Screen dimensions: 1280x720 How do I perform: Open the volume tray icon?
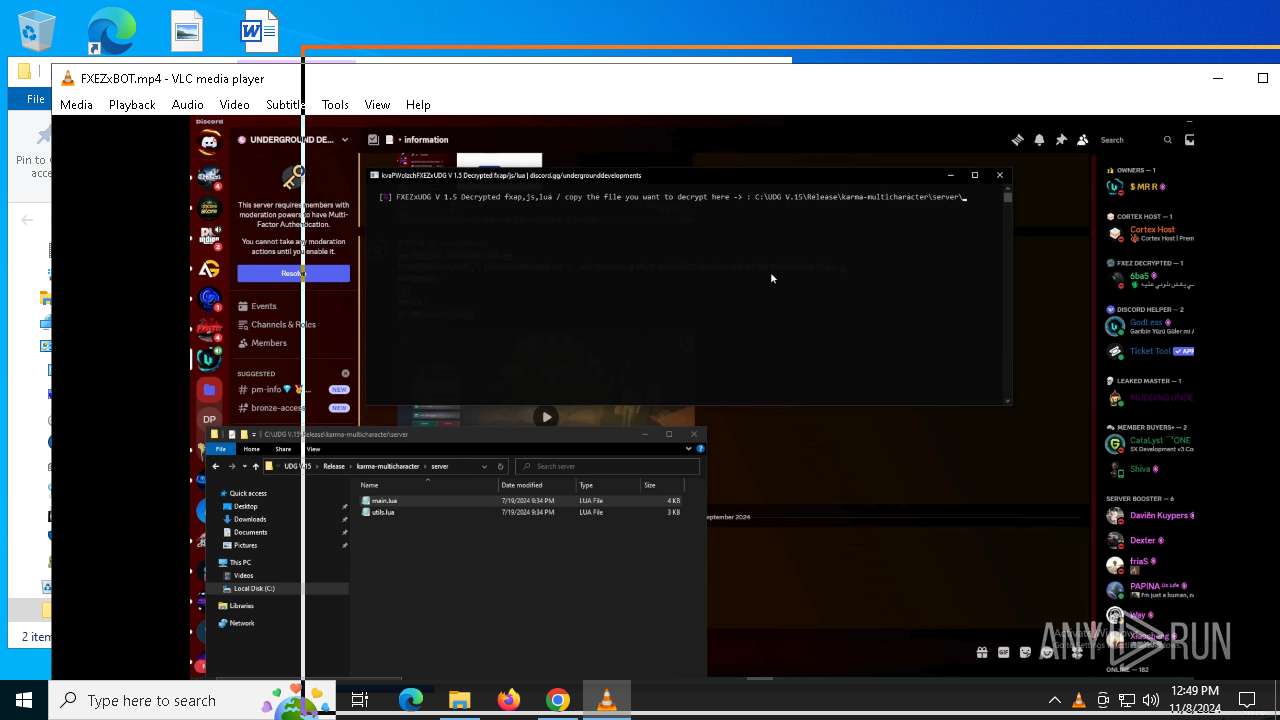1151,700
